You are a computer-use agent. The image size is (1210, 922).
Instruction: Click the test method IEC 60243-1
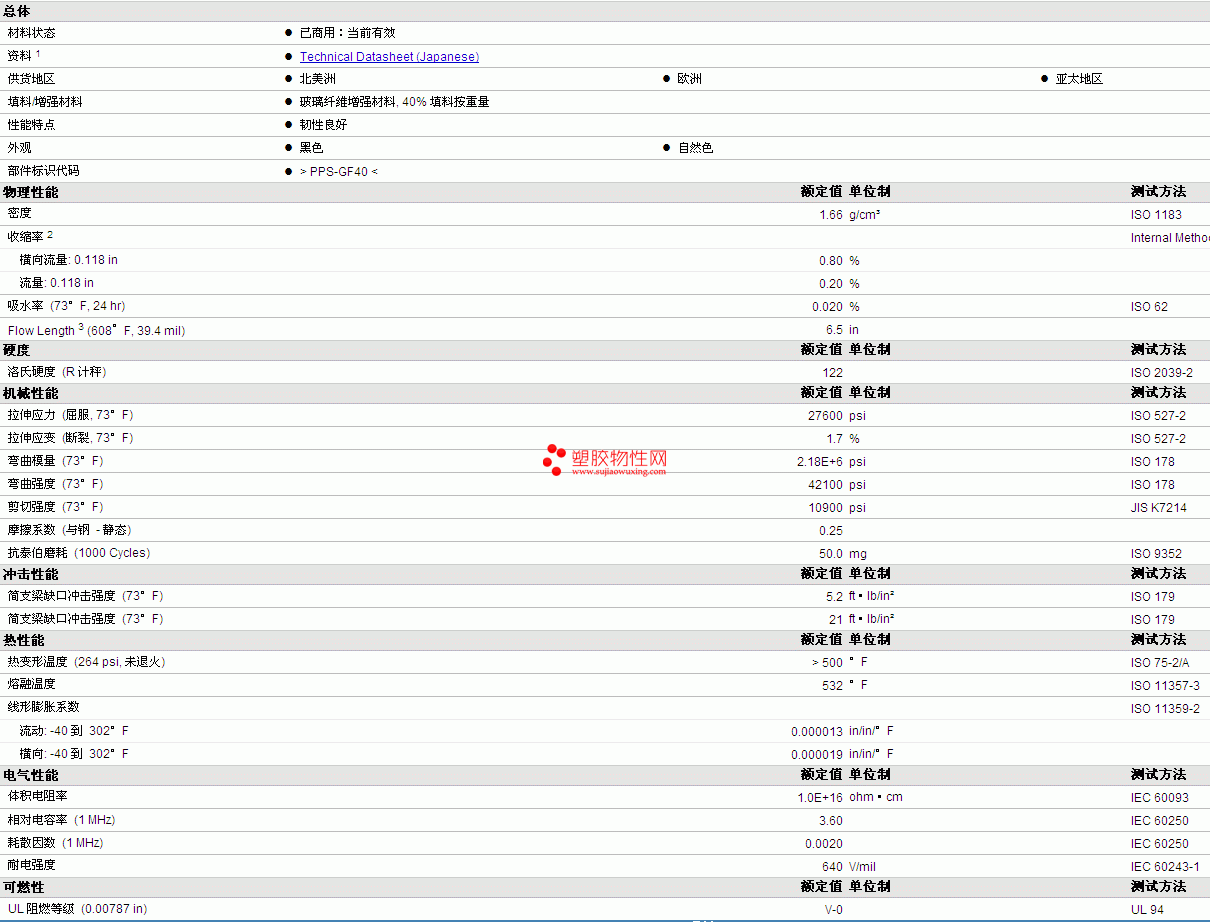coord(1165,867)
